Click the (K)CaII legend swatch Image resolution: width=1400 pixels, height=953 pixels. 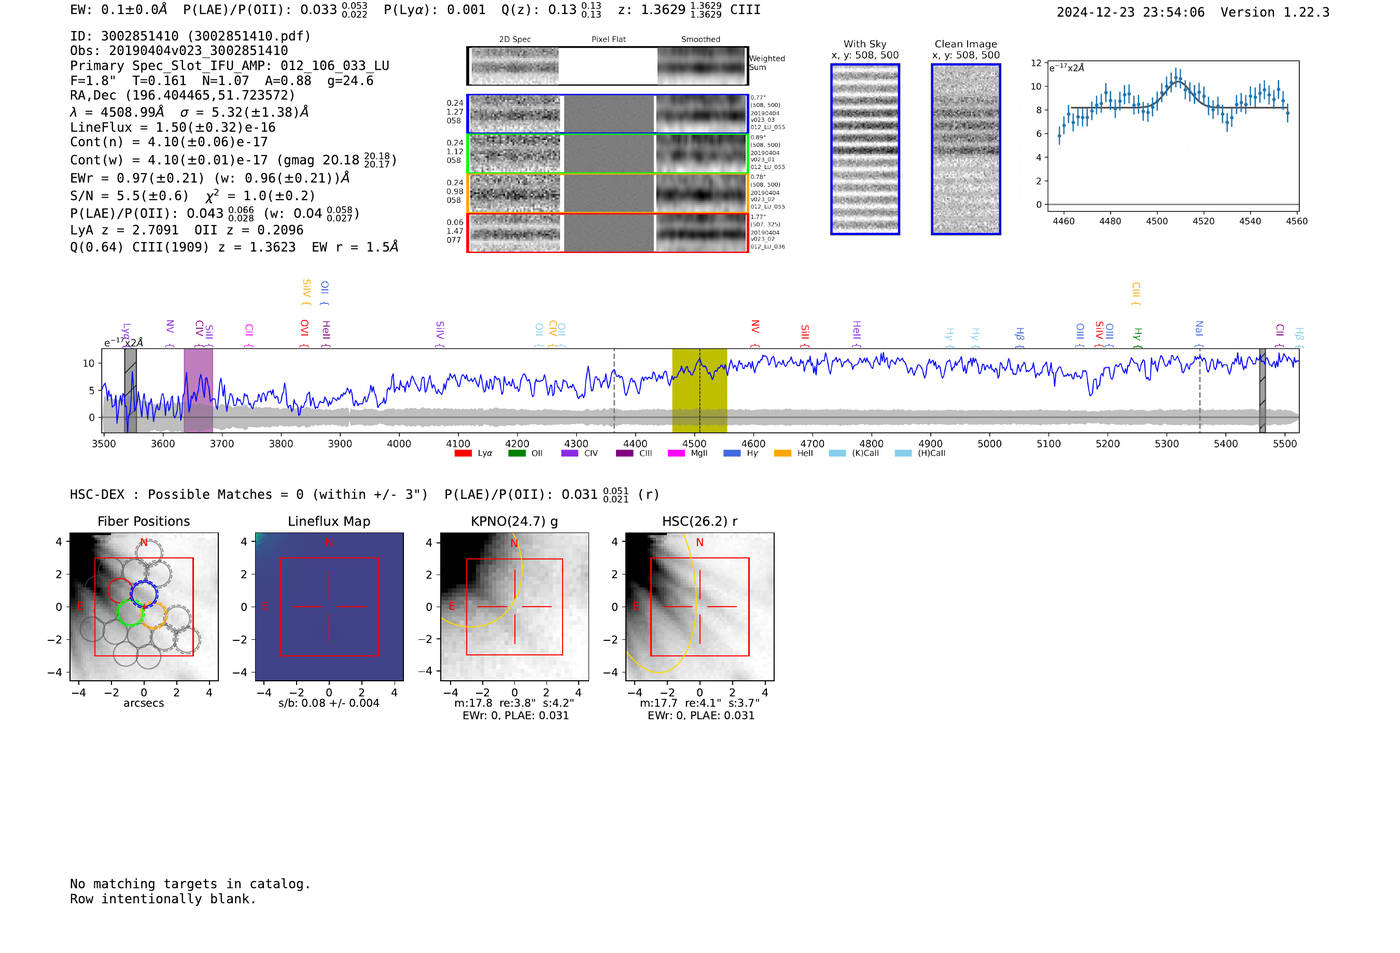pos(837,453)
